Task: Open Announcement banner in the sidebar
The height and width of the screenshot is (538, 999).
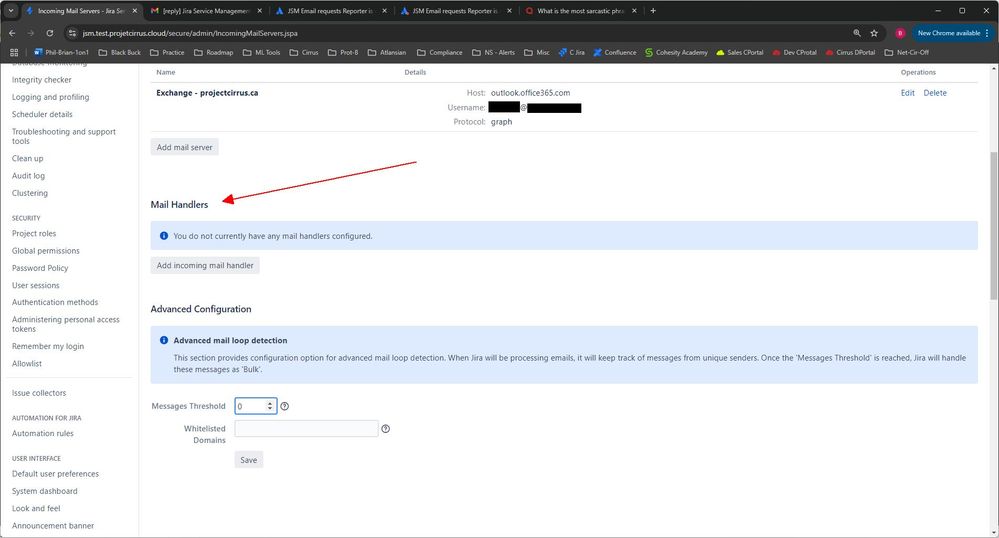Action: pos(53,525)
